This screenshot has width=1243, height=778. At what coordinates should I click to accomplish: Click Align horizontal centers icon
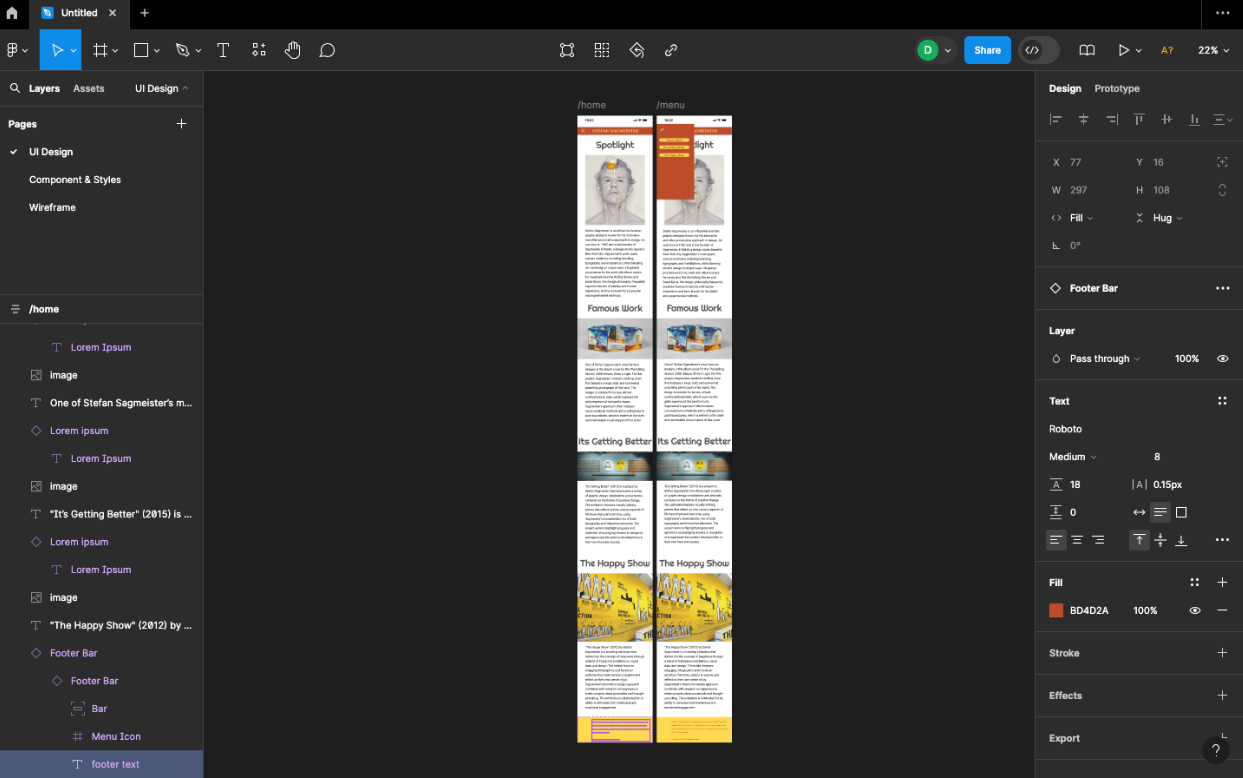click(1083, 119)
